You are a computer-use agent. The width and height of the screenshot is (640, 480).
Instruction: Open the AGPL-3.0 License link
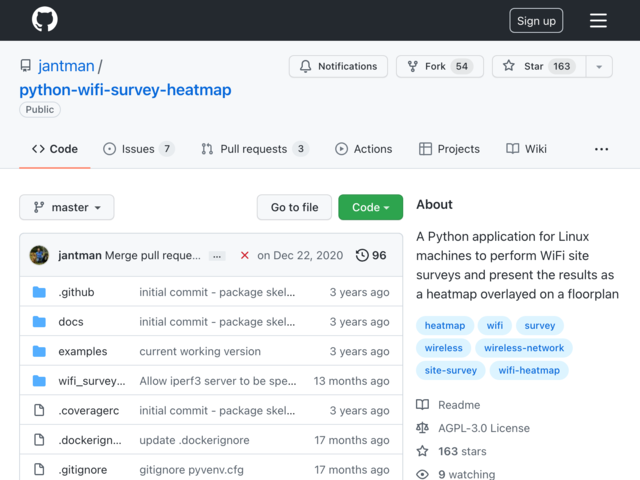[x=484, y=428]
